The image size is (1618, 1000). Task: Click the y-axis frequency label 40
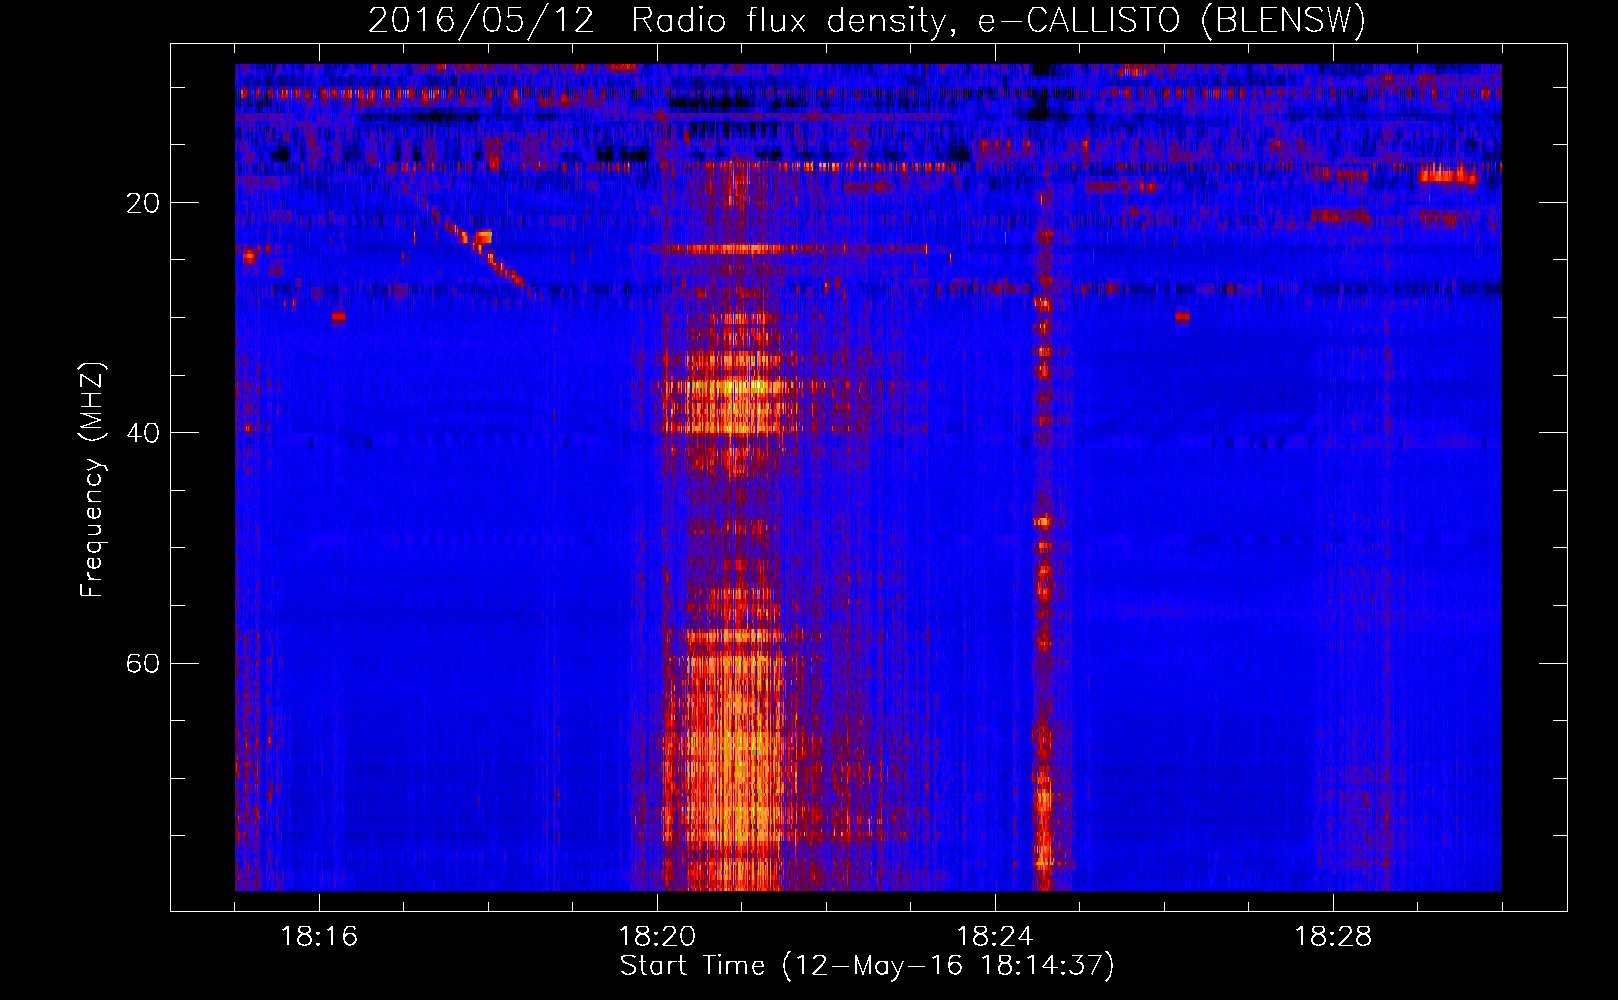coord(143,433)
